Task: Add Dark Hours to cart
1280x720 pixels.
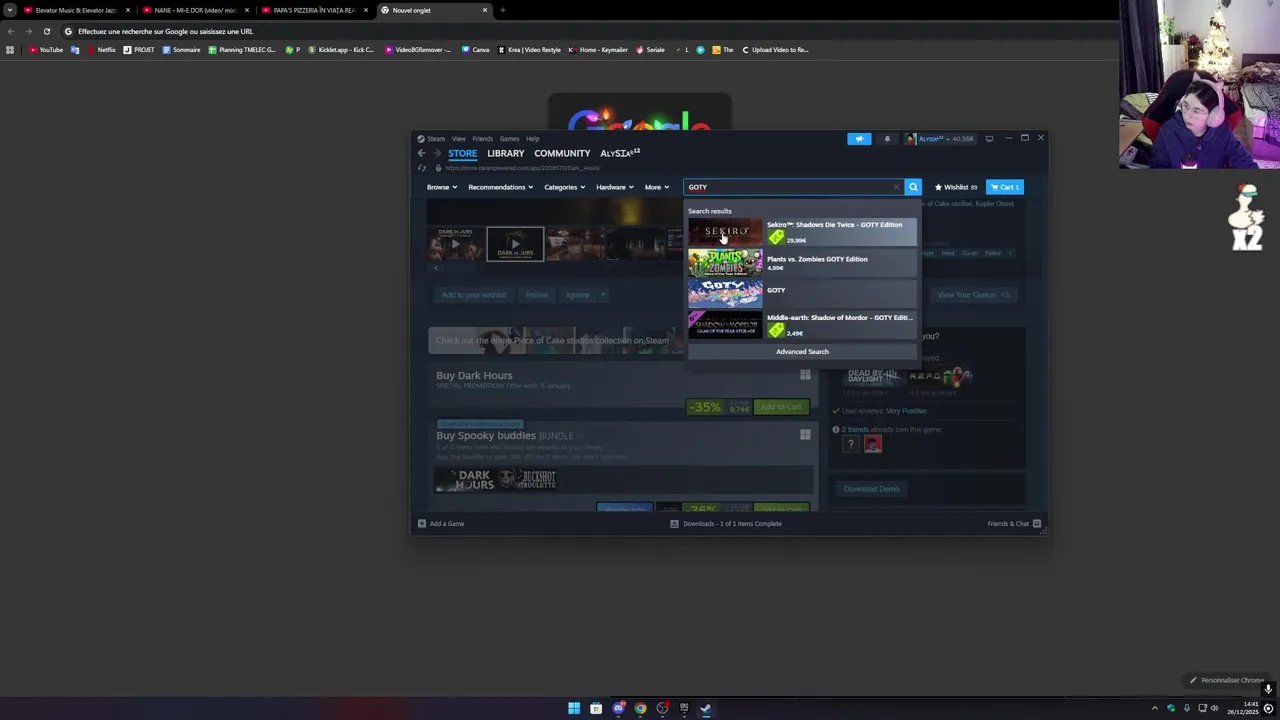Action: tap(781, 407)
